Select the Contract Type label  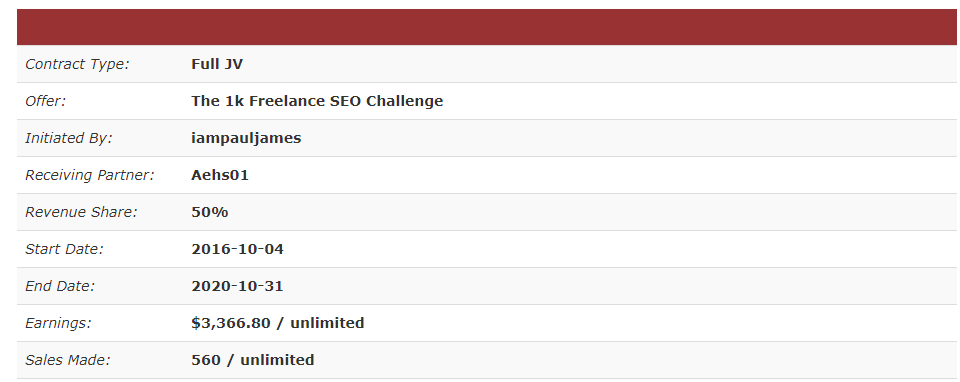[77, 64]
